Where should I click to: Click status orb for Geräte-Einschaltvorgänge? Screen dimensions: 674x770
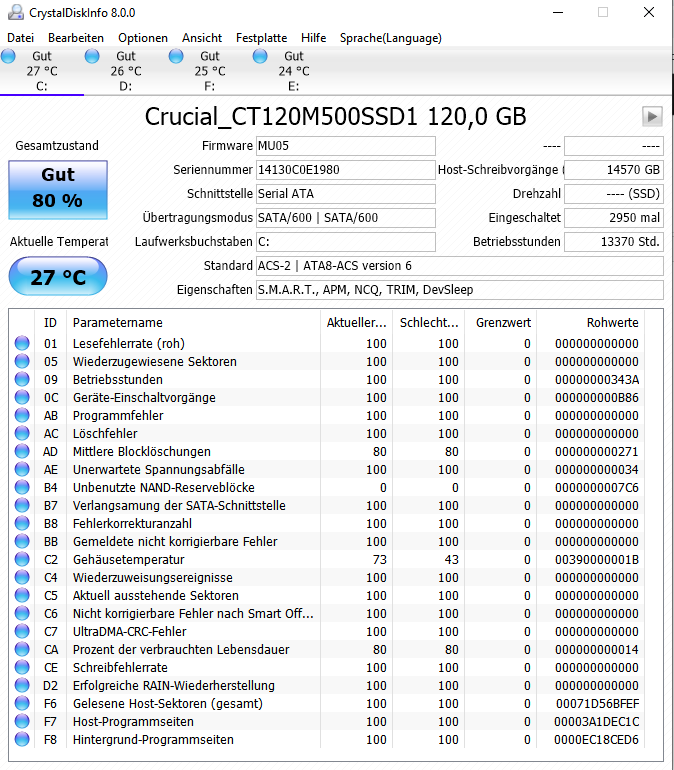(22, 397)
